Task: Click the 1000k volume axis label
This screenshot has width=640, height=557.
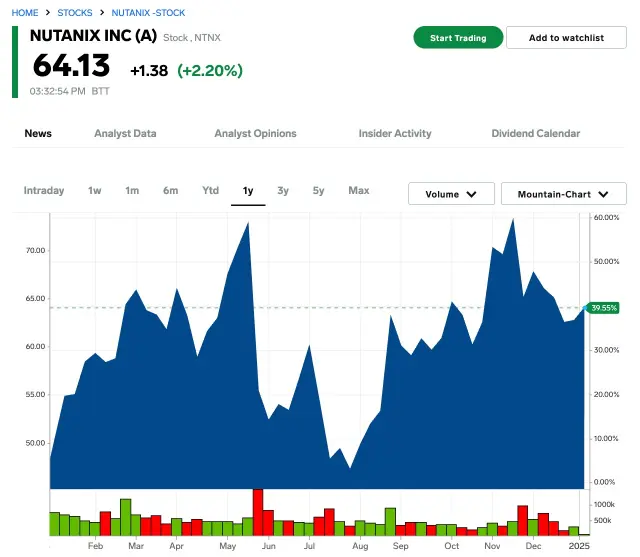Action: point(604,505)
